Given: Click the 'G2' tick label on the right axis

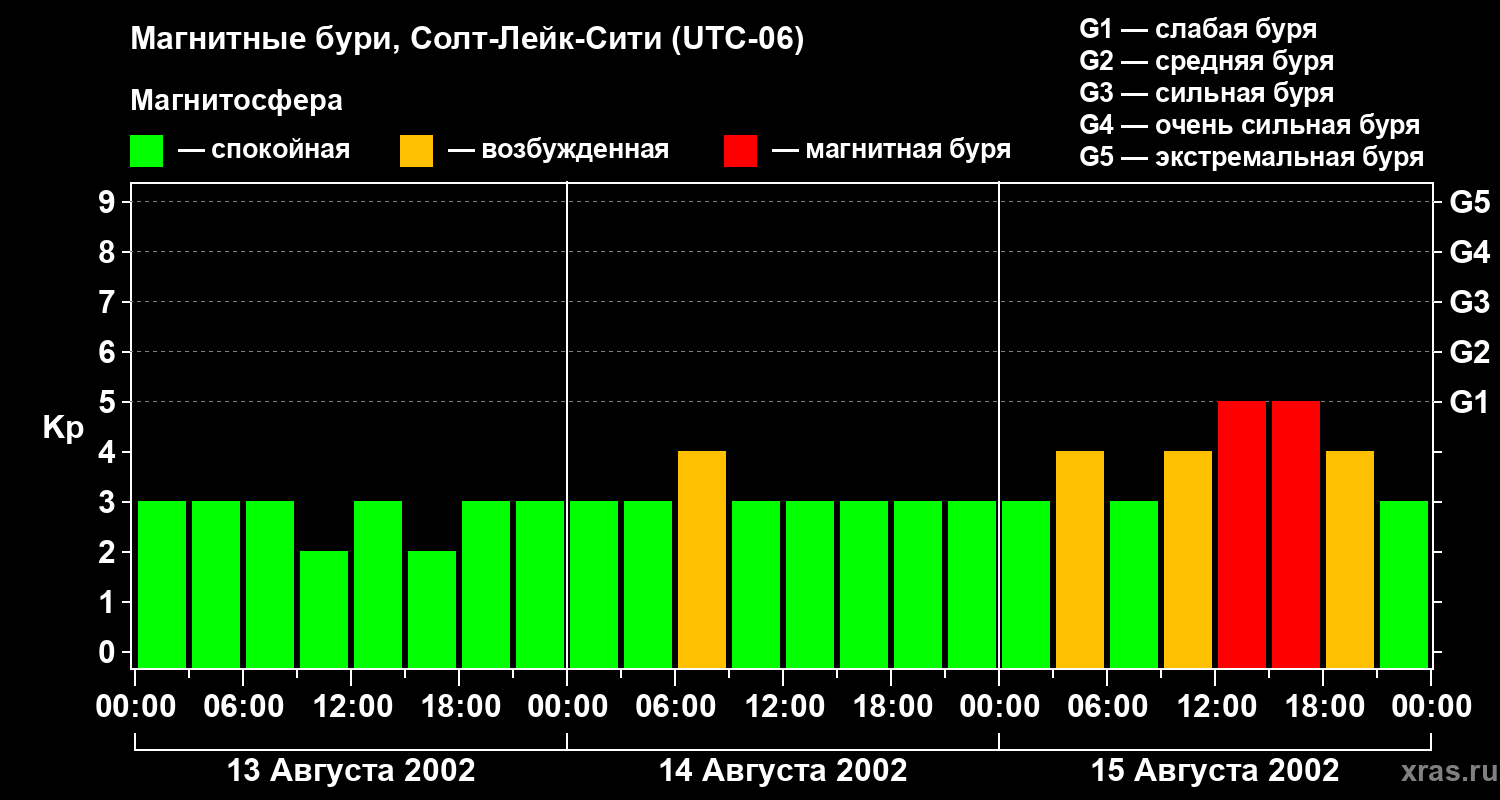Looking at the screenshot, I should pyautogui.click(x=1470, y=352).
